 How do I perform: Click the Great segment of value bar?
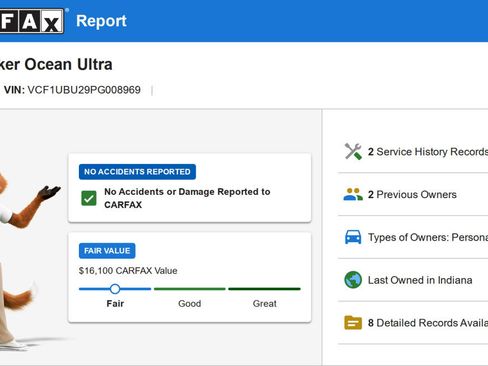tap(264, 289)
